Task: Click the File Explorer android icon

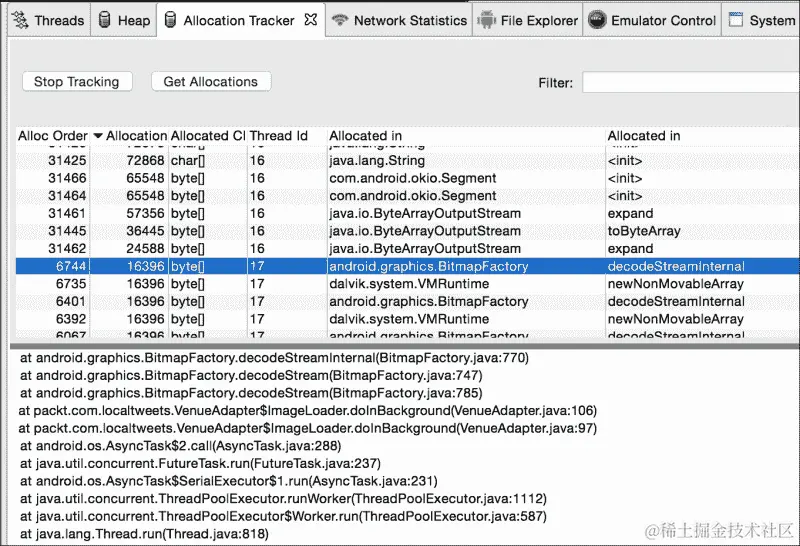Action: (x=486, y=20)
